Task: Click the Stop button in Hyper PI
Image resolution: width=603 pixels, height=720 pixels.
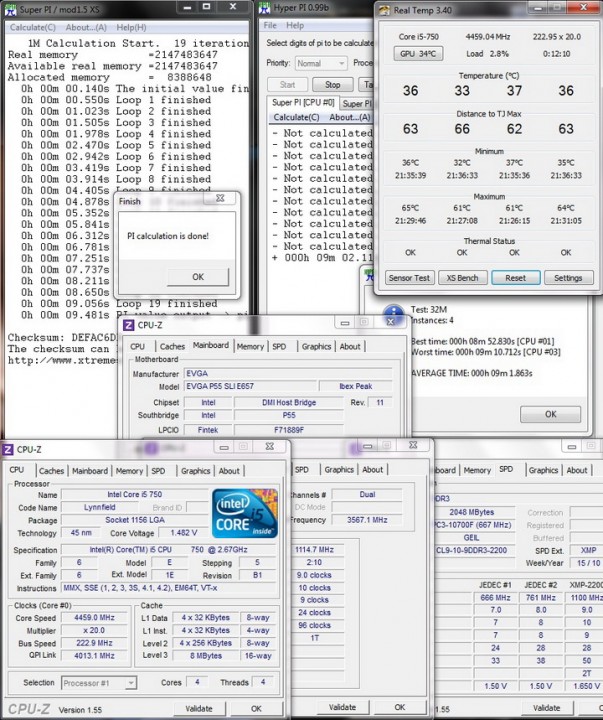Action: [332, 85]
